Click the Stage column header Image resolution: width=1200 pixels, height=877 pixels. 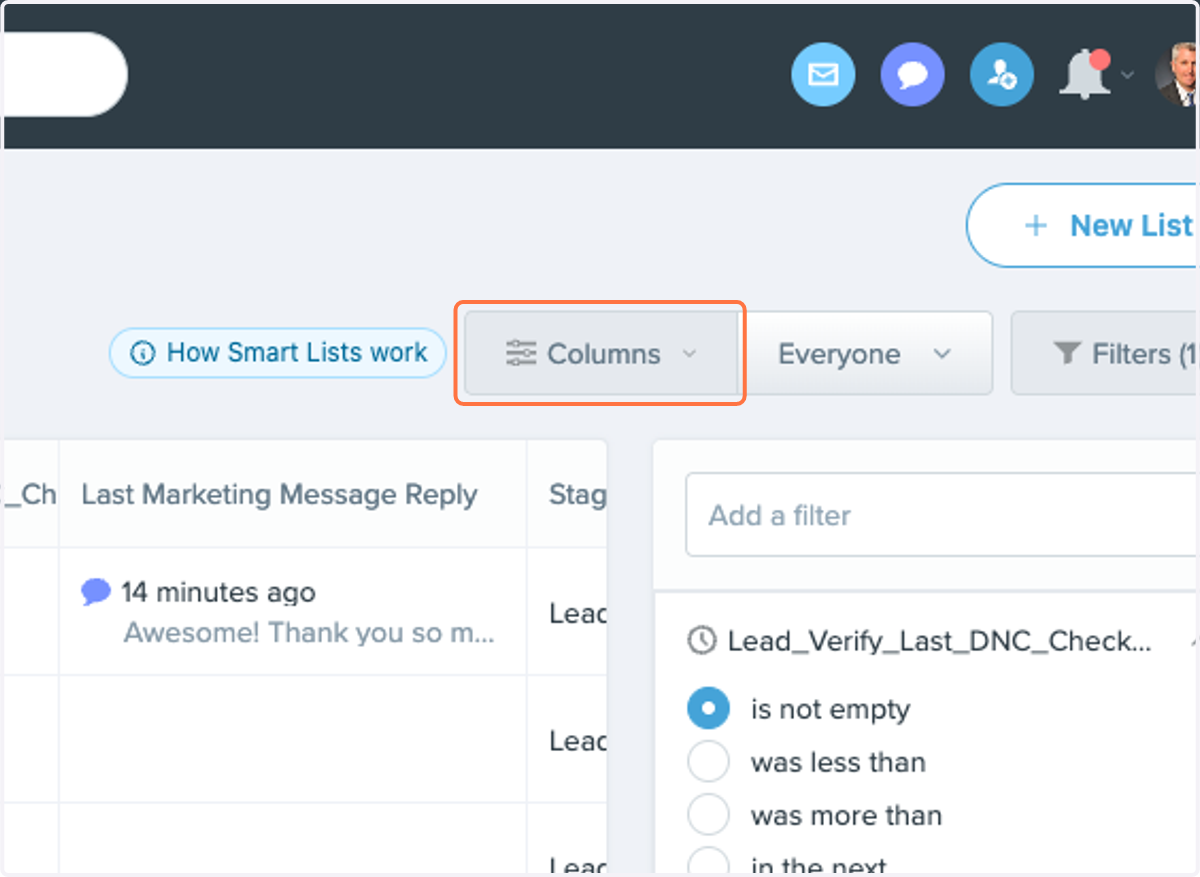point(577,494)
